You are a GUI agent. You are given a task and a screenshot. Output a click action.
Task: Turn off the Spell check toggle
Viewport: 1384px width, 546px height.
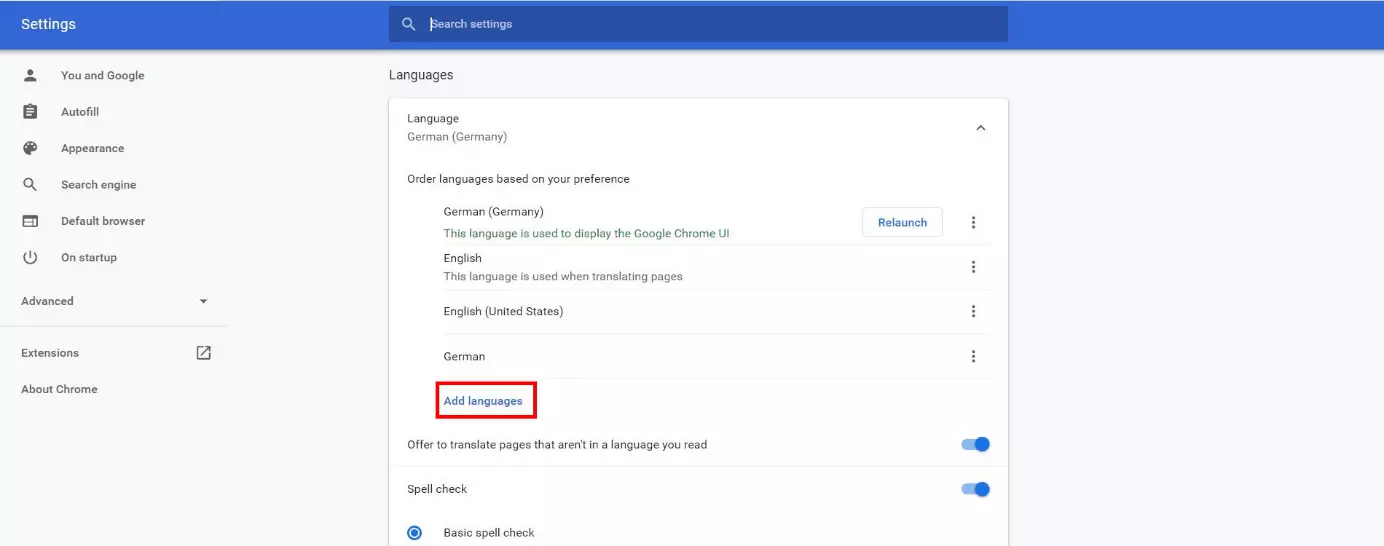click(975, 489)
